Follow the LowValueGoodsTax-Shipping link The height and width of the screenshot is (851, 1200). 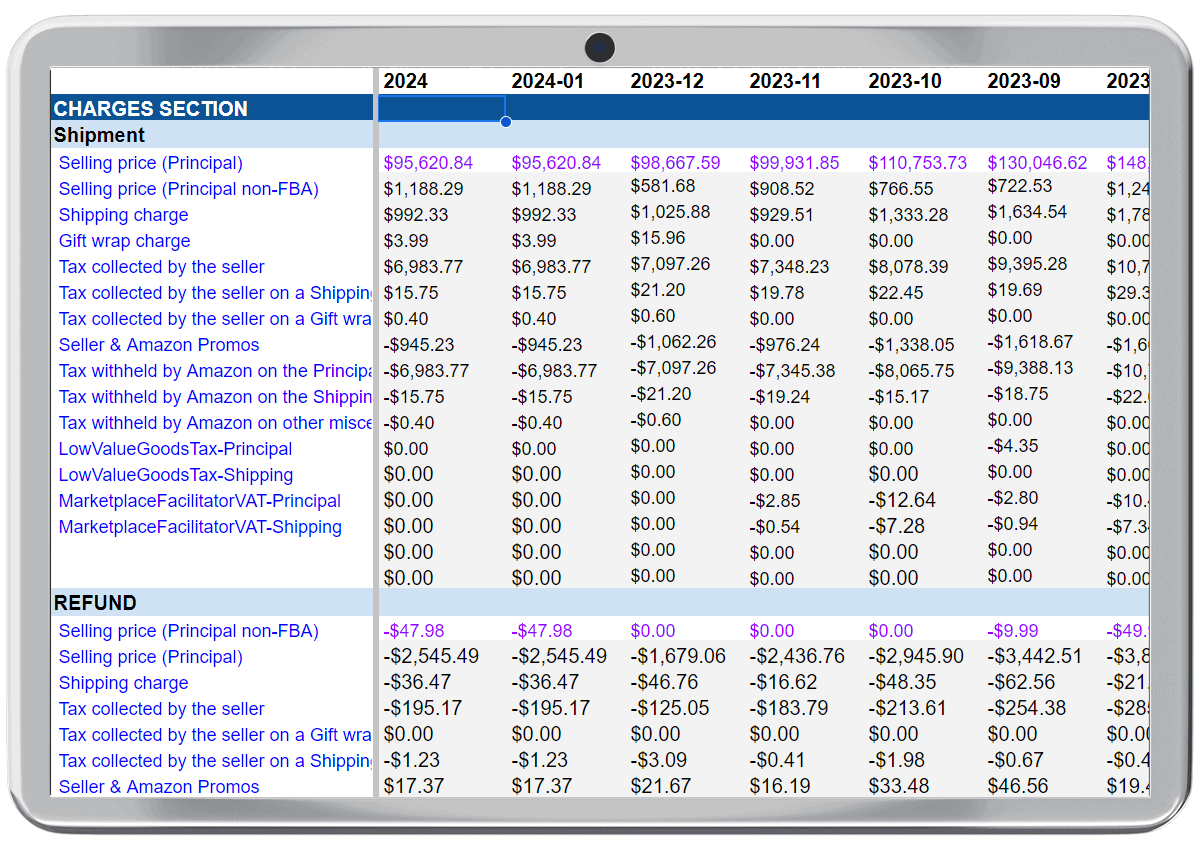(175, 475)
